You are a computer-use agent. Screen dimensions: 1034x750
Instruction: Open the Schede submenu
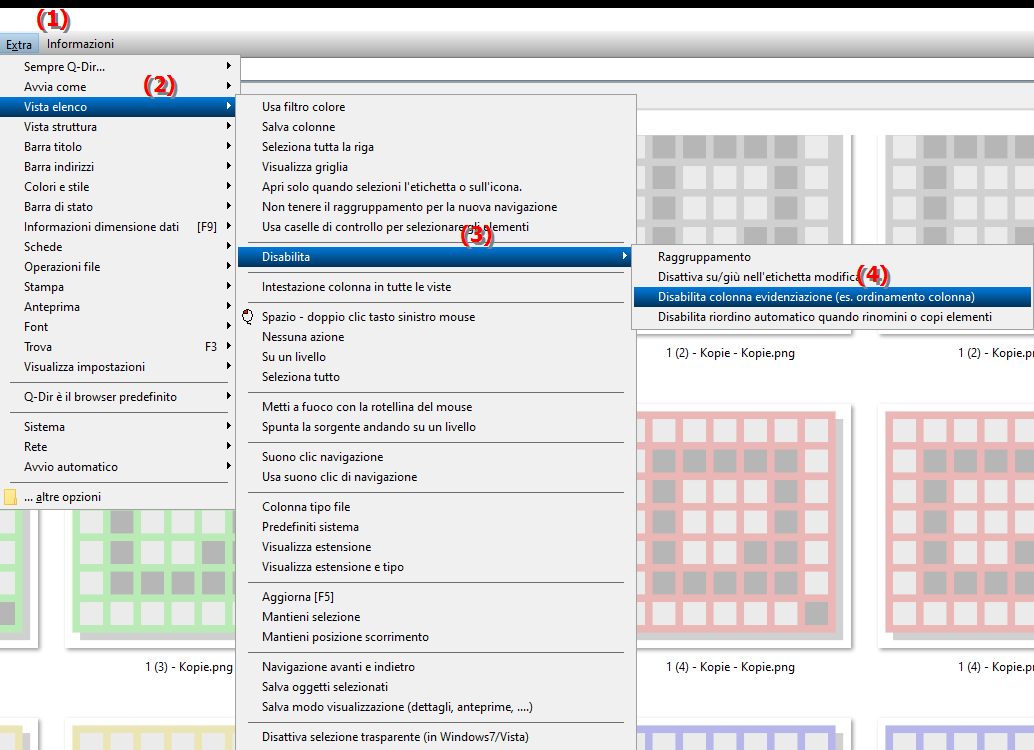tap(119, 247)
